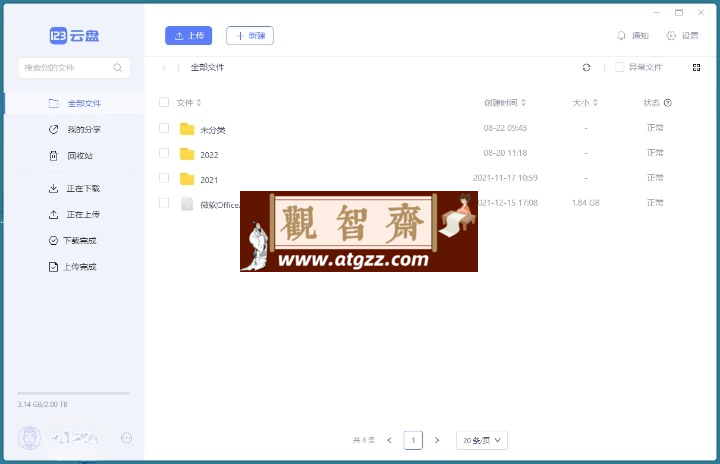
Task: Open the 20条/页 page size dropdown
Action: click(x=482, y=440)
